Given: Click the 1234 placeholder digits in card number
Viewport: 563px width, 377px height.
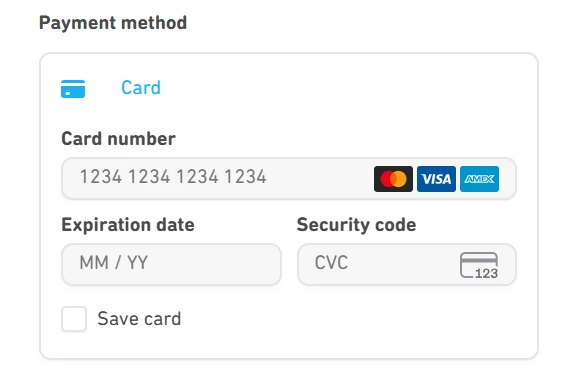Looking at the screenshot, I should point(173,177).
